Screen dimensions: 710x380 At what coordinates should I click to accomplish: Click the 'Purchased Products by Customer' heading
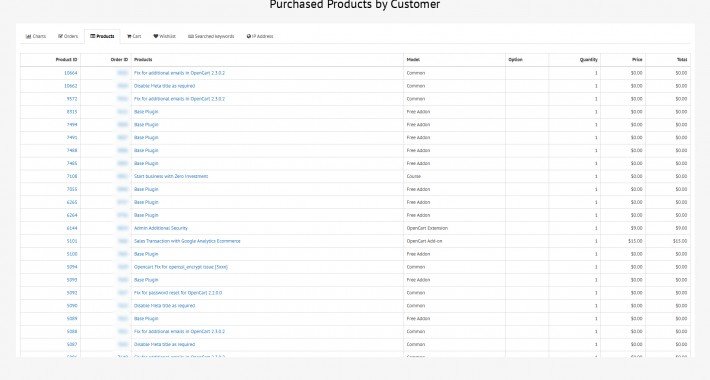(355, 5)
